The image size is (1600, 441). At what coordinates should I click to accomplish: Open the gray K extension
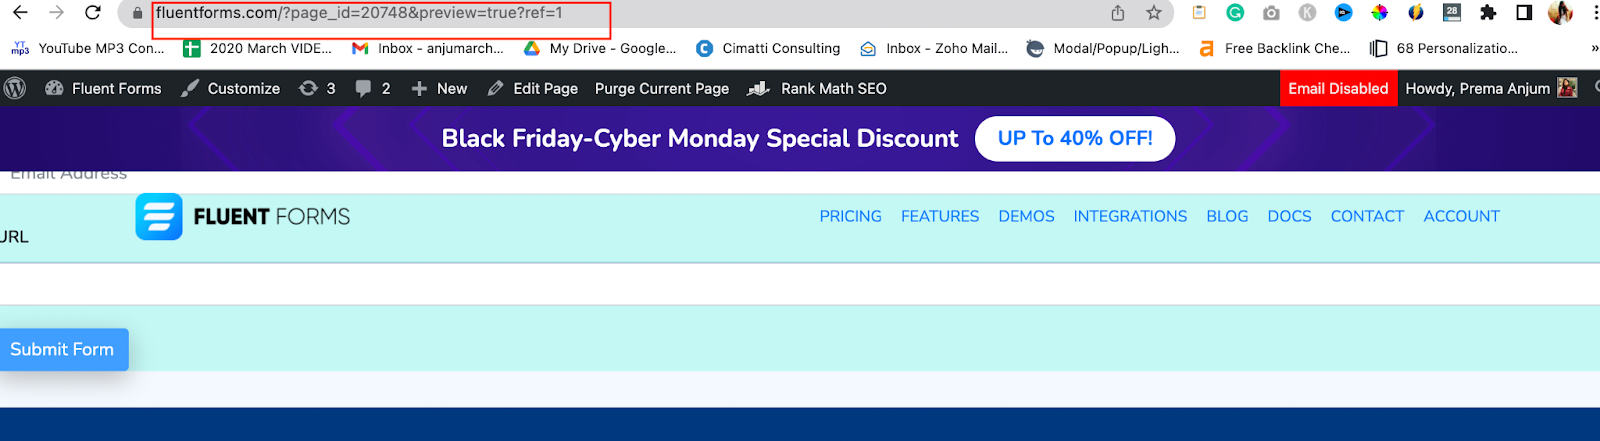coord(1307,13)
